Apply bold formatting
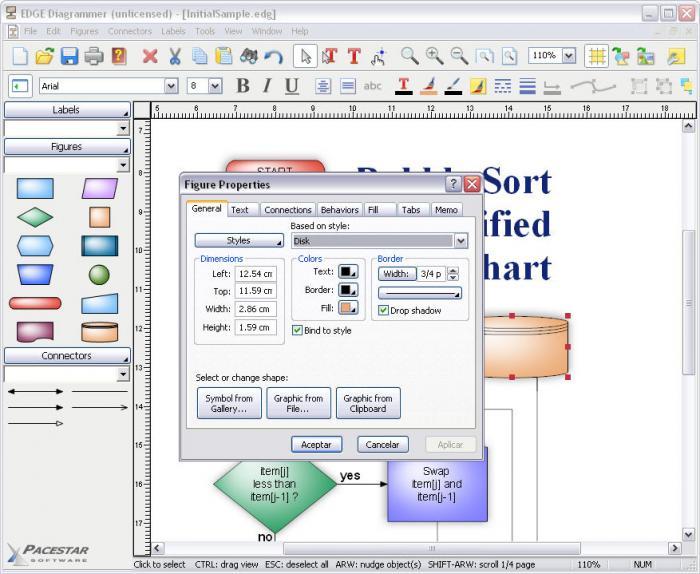 point(243,86)
